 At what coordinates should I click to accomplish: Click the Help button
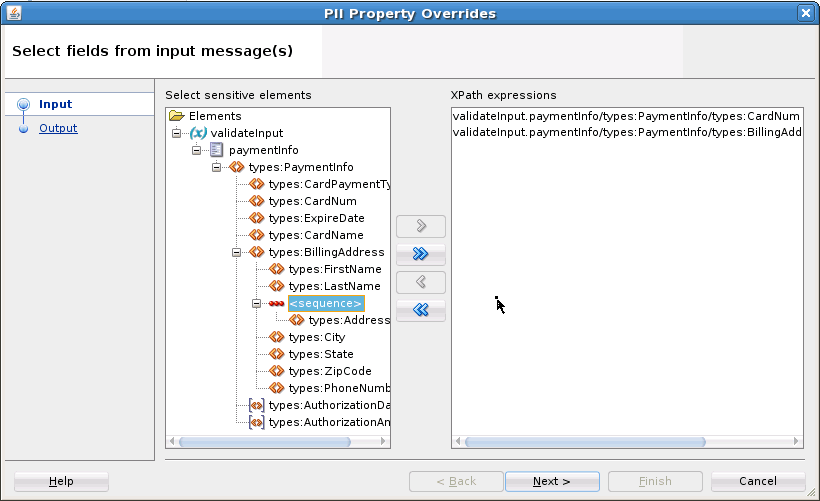61,481
